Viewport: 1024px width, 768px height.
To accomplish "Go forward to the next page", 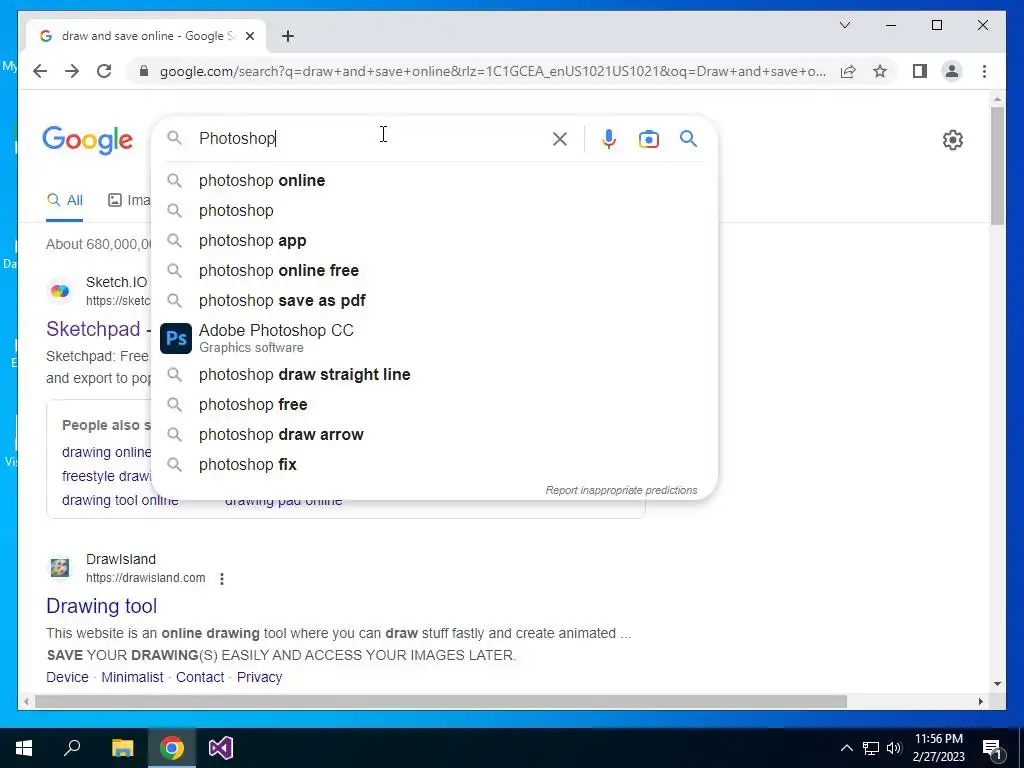I will [72, 71].
